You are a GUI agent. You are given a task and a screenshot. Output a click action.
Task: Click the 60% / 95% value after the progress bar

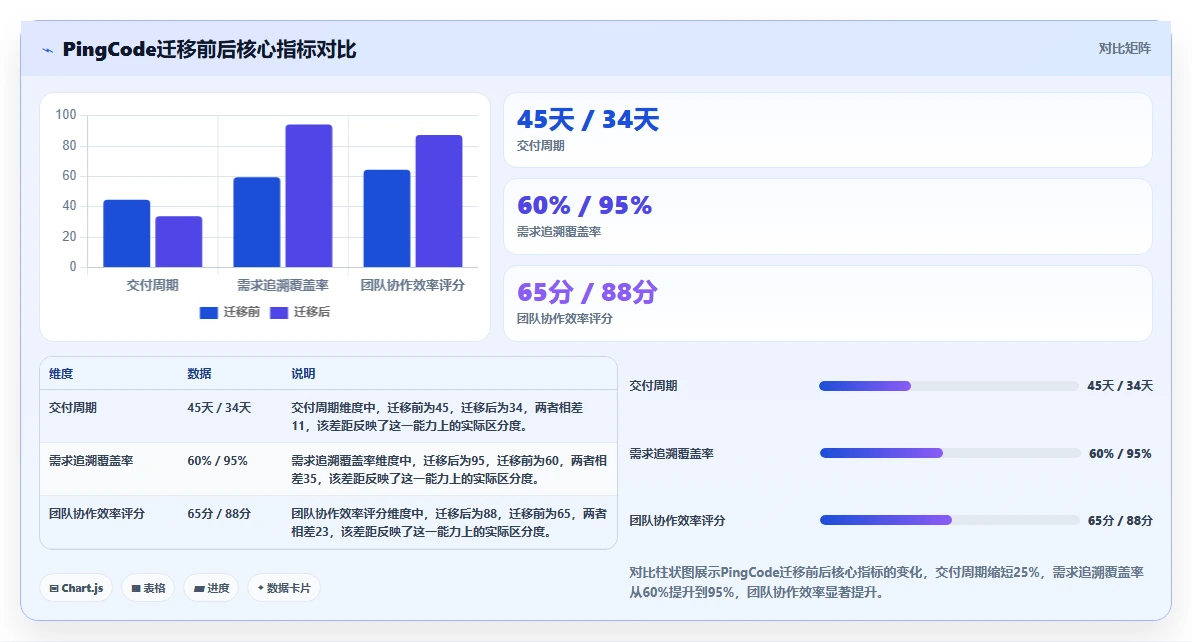(1121, 454)
